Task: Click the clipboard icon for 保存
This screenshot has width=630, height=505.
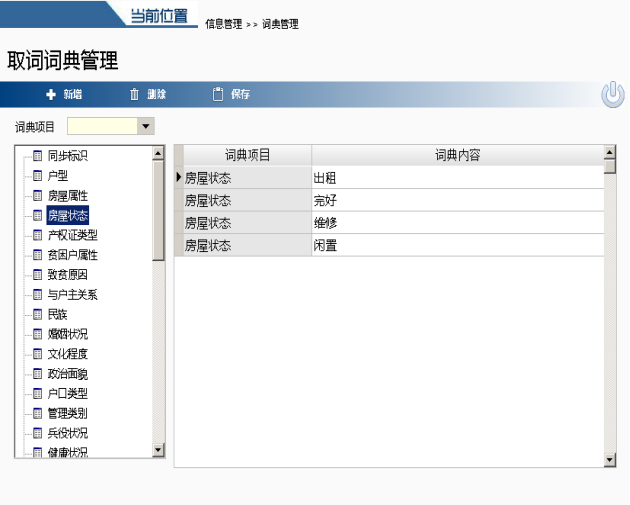Action: pyautogui.click(x=218, y=94)
